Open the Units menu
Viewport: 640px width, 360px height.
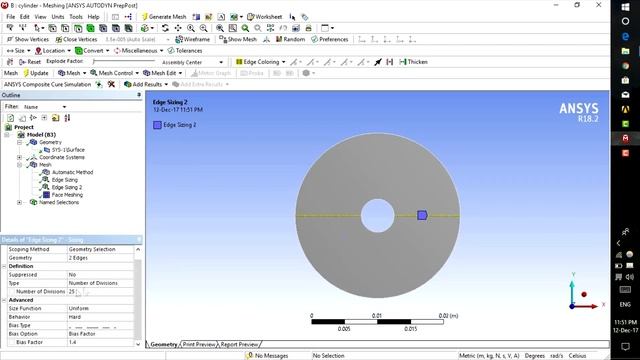(x=58, y=17)
